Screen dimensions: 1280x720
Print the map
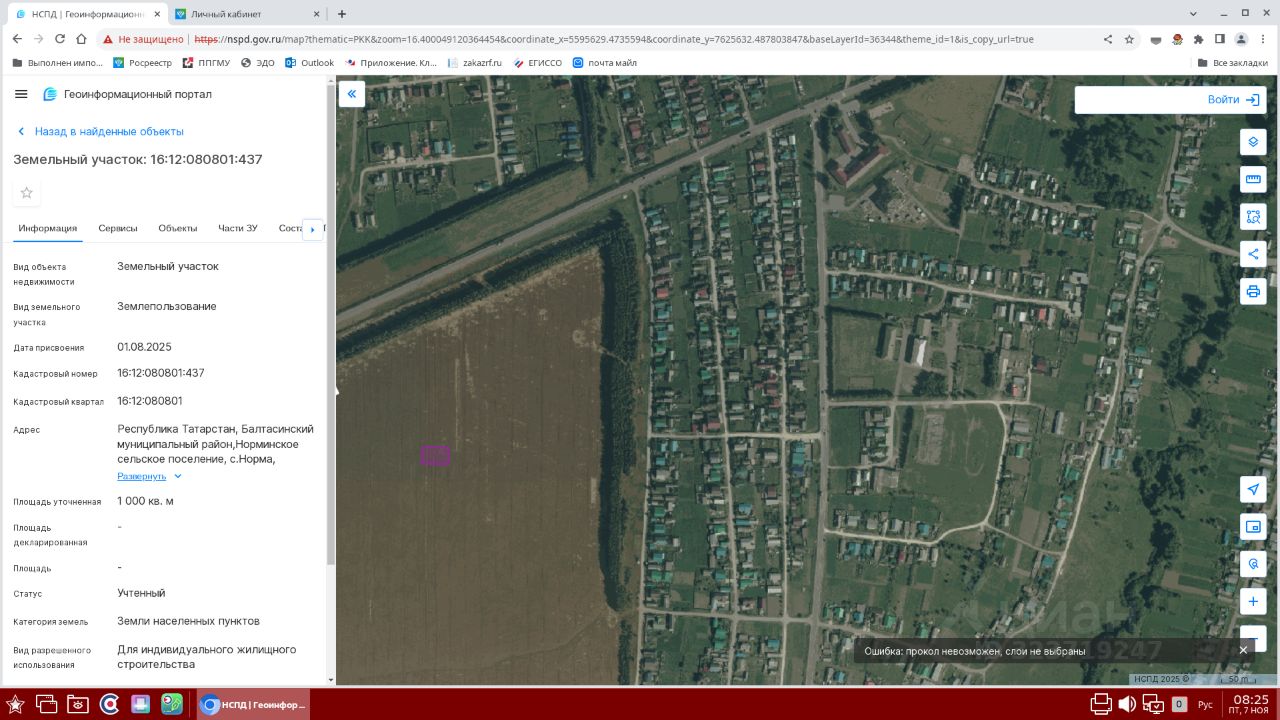pyautogui.click(x=1253, y=291)
